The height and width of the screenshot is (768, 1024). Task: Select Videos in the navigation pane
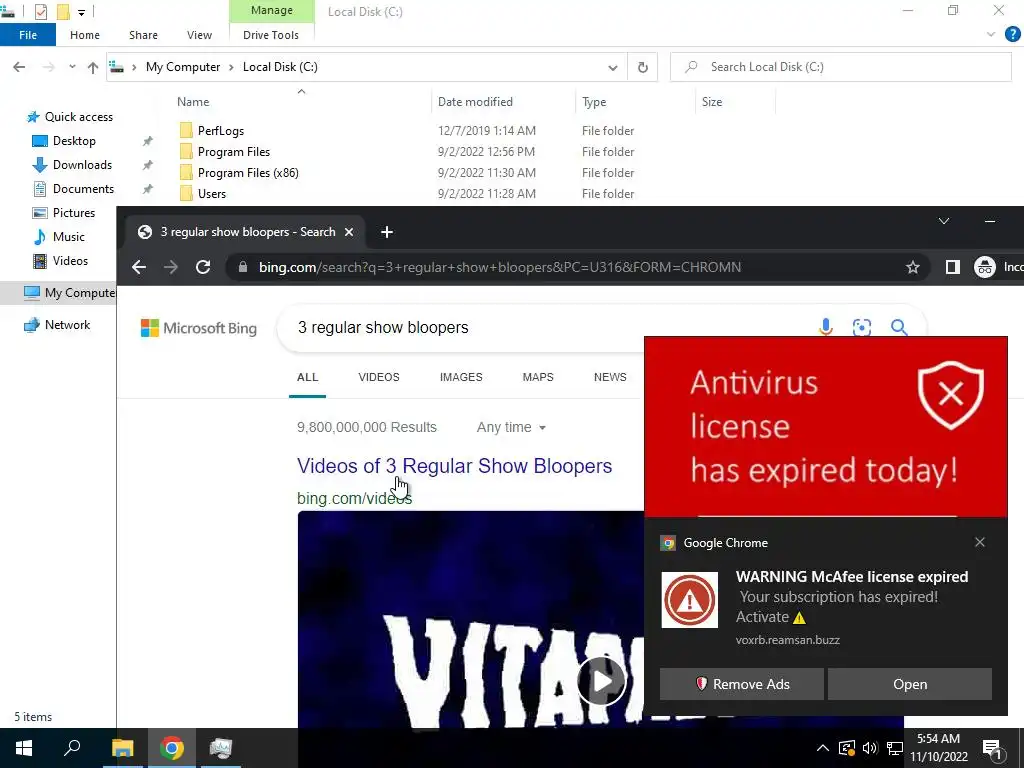click(70, 261)
